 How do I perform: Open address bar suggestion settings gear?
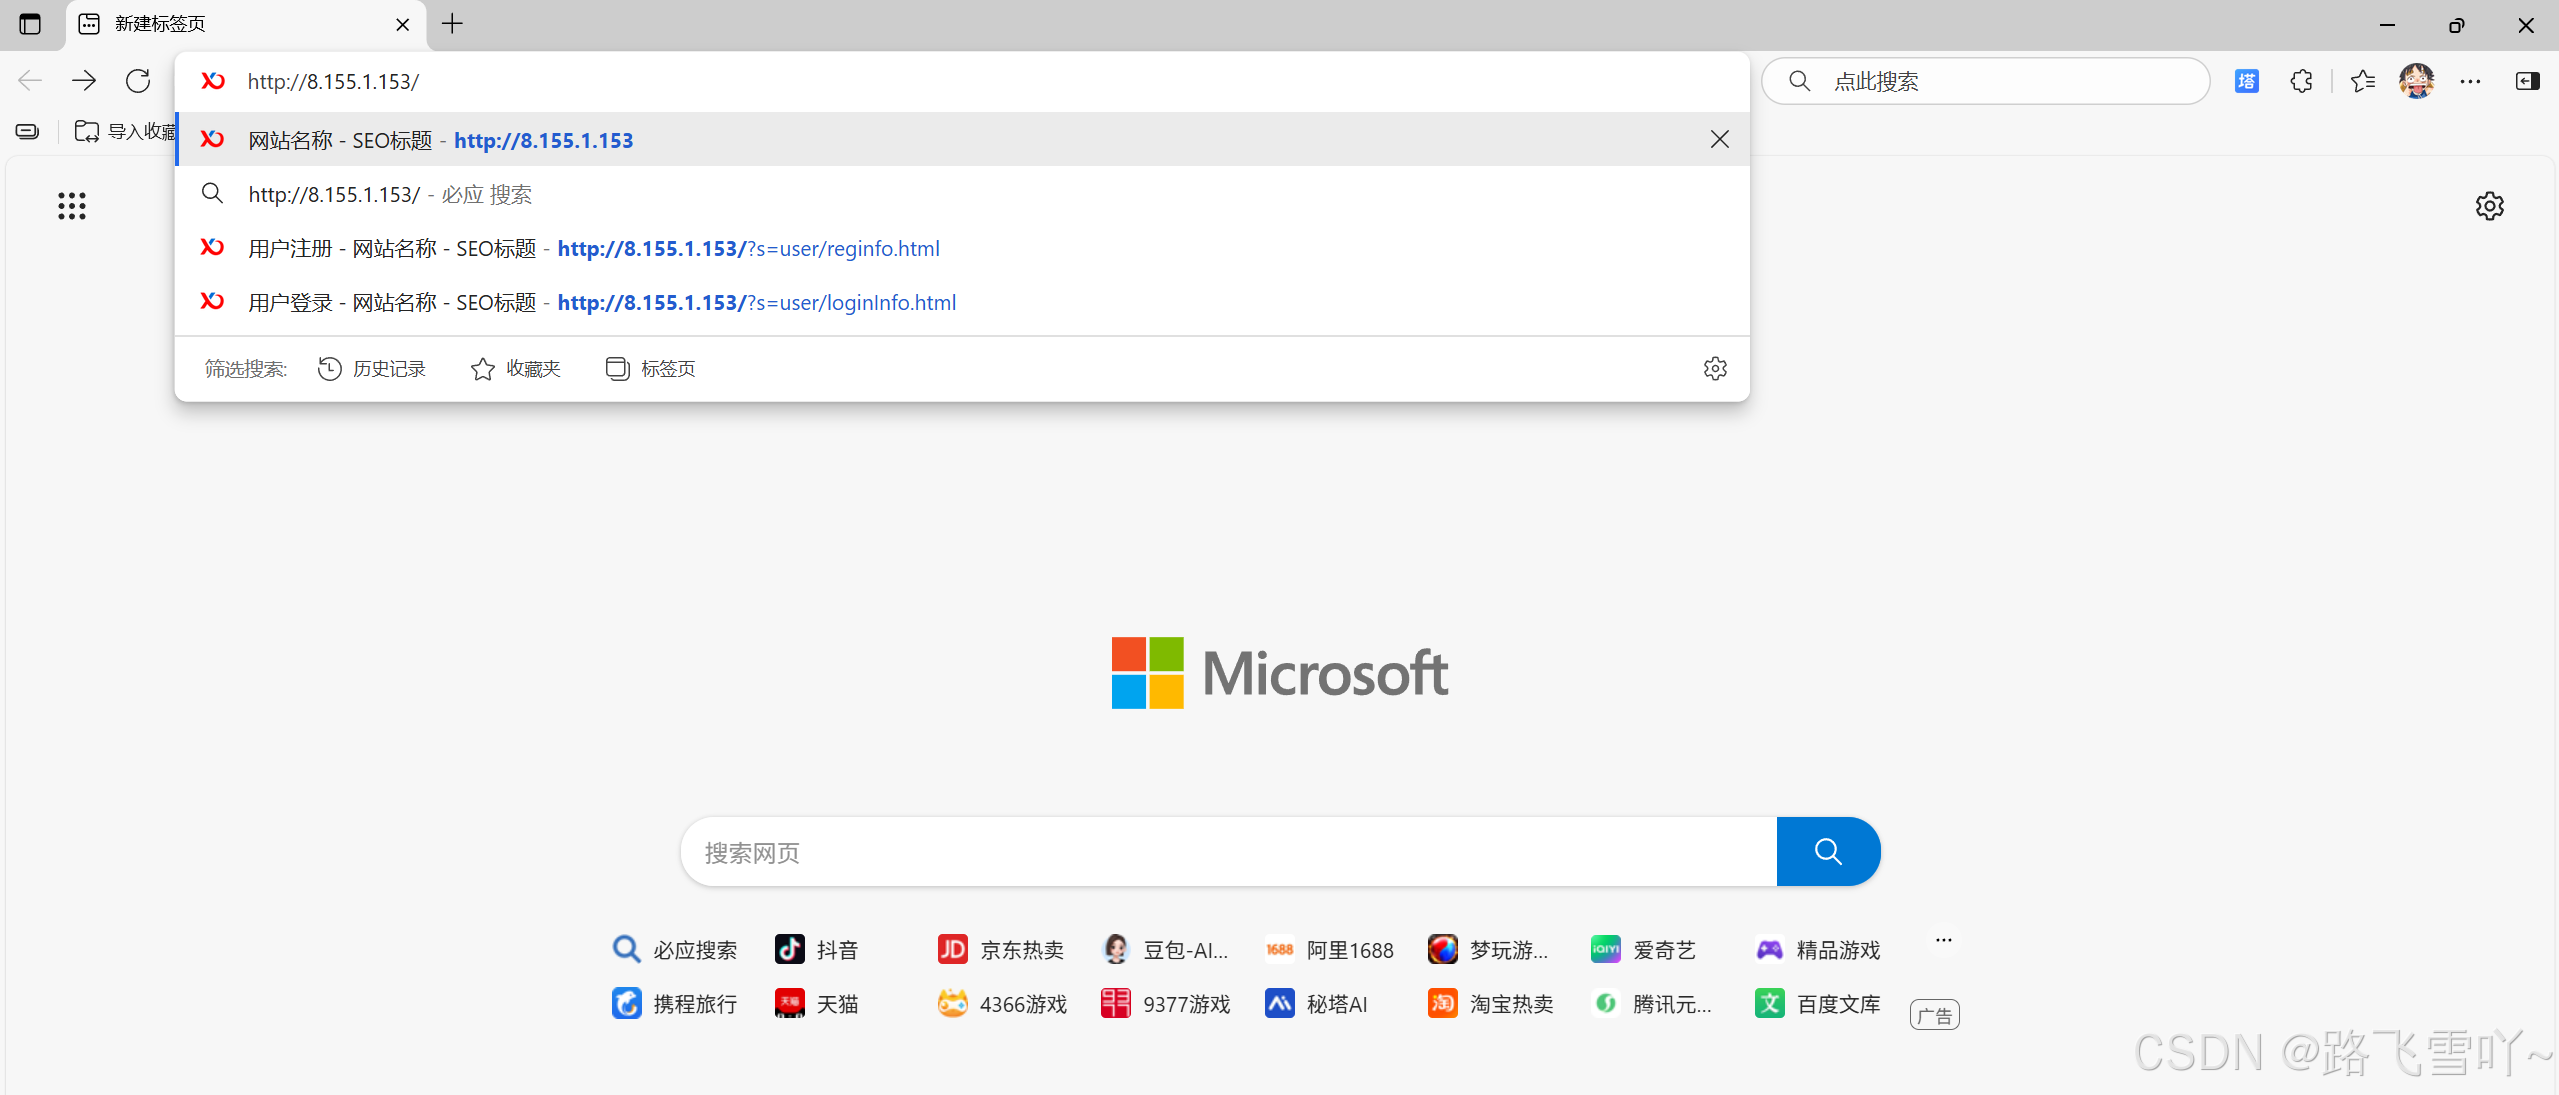[1715, 369]
